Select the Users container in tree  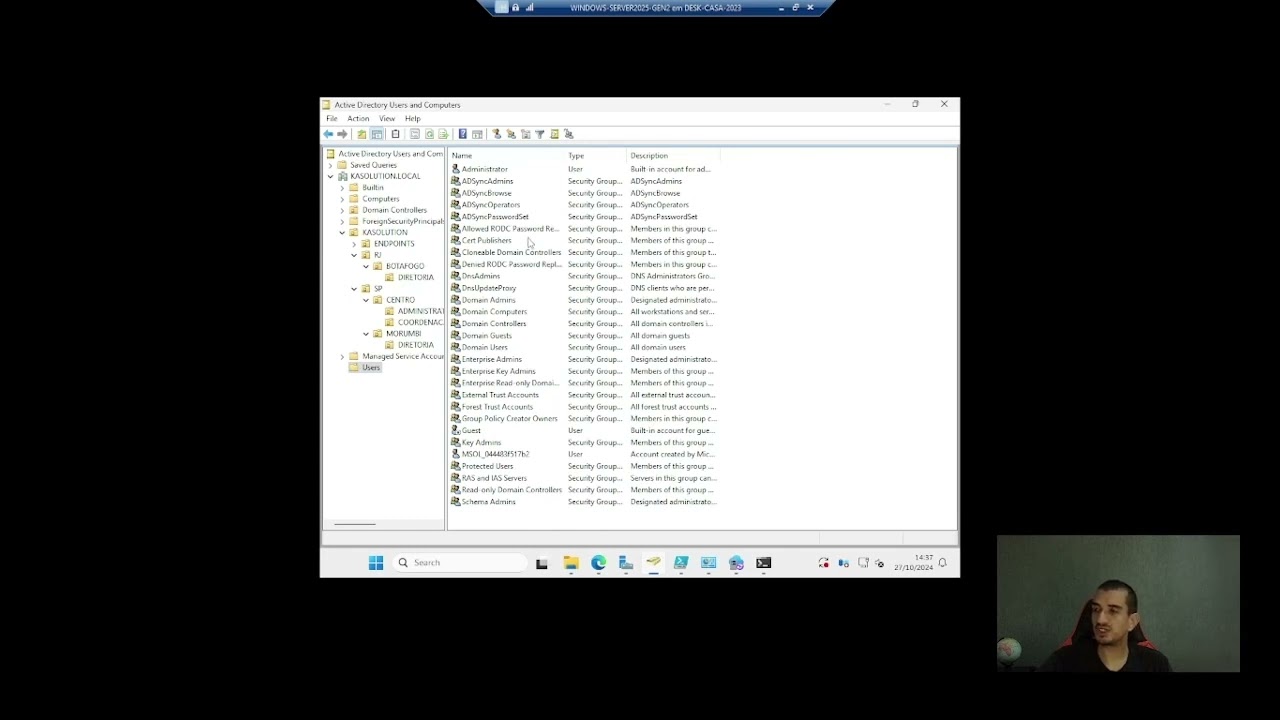[x=371, y=368]
